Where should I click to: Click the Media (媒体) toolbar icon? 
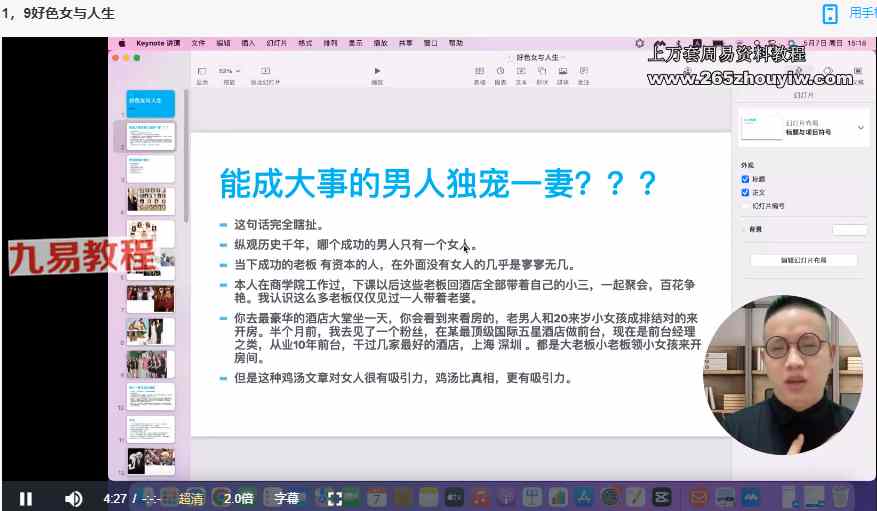pyautogui.click(x=563, y=71)
